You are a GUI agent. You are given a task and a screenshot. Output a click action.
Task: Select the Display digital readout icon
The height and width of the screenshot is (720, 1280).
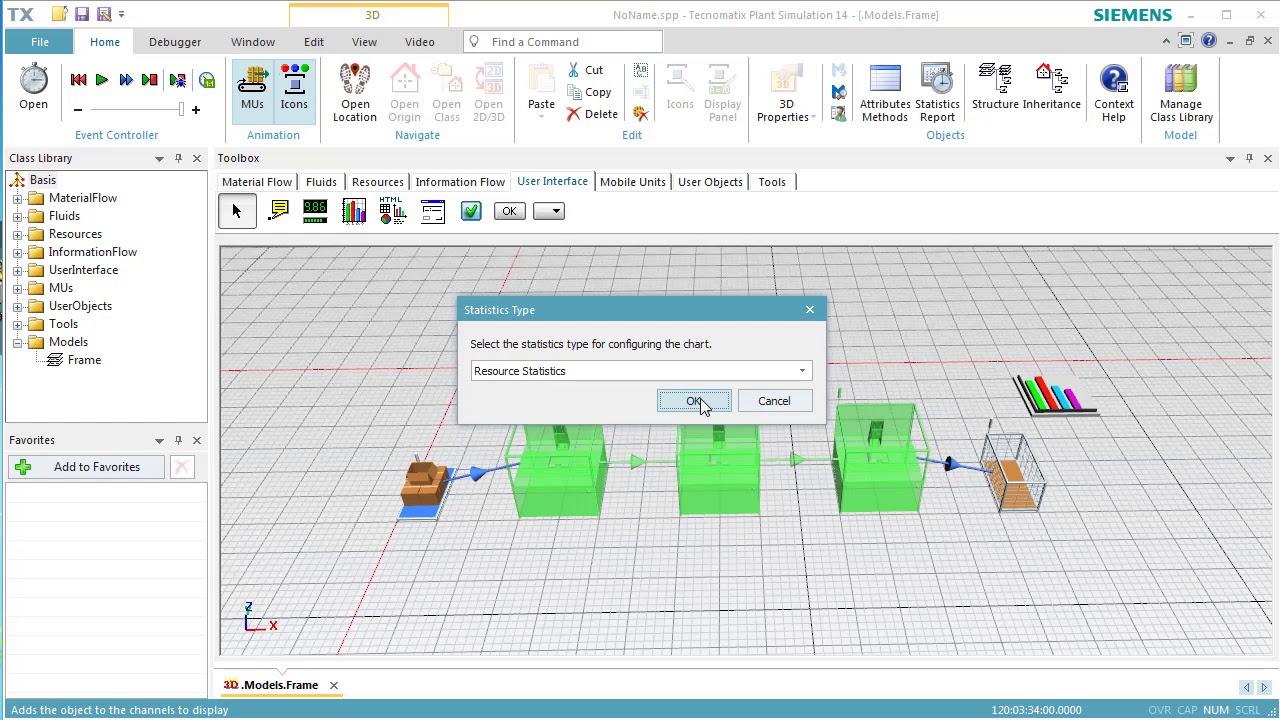tap(315, 211)
